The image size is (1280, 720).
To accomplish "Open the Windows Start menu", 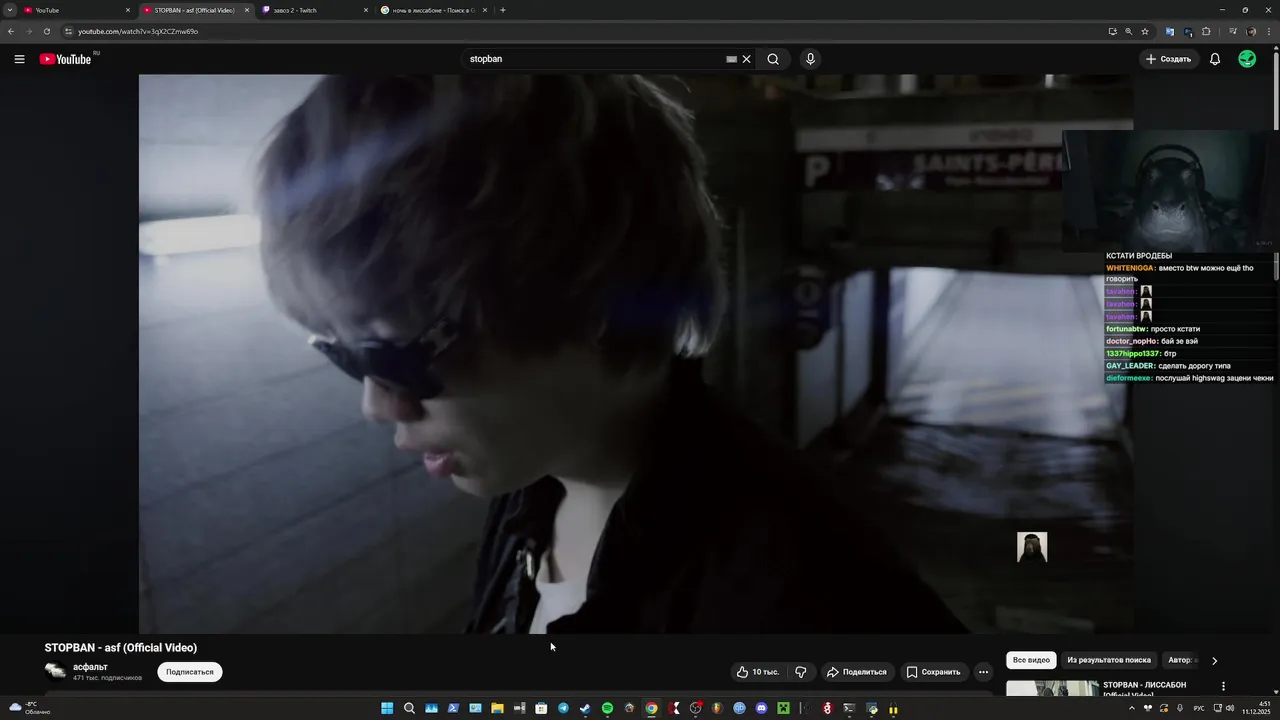I will pos(387,708).
